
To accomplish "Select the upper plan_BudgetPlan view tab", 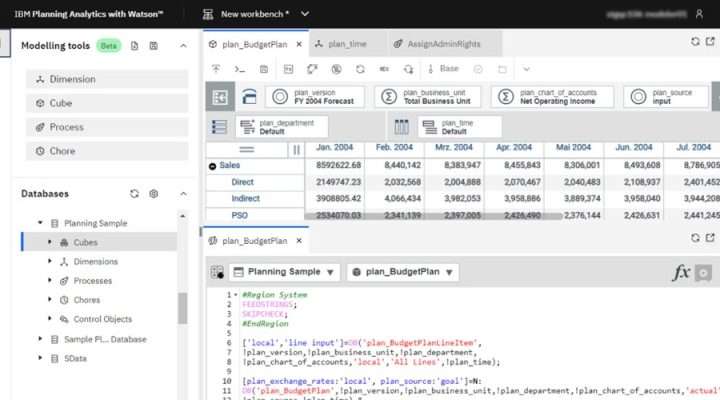I will pyautogui.click(x=254, y=45).
